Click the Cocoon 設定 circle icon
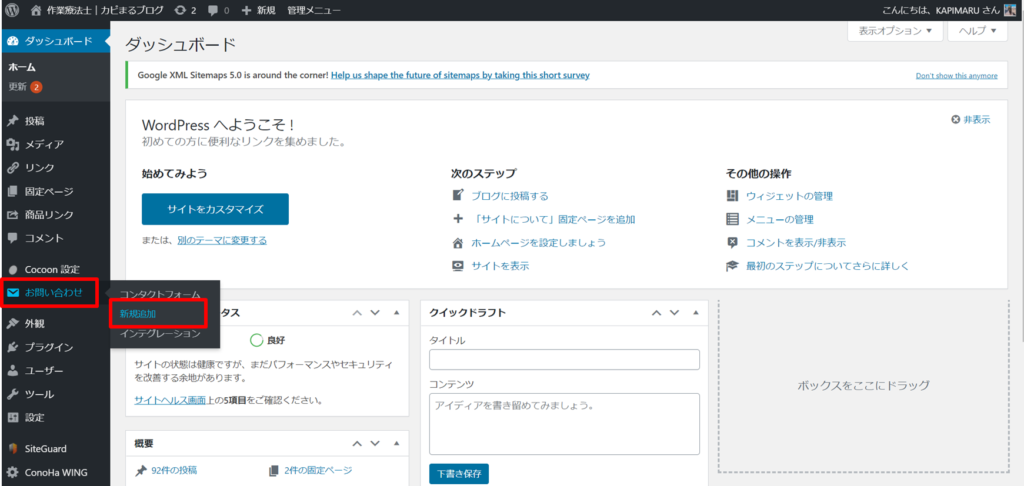Screen dimensions: 1024x486 coord(12,269)
